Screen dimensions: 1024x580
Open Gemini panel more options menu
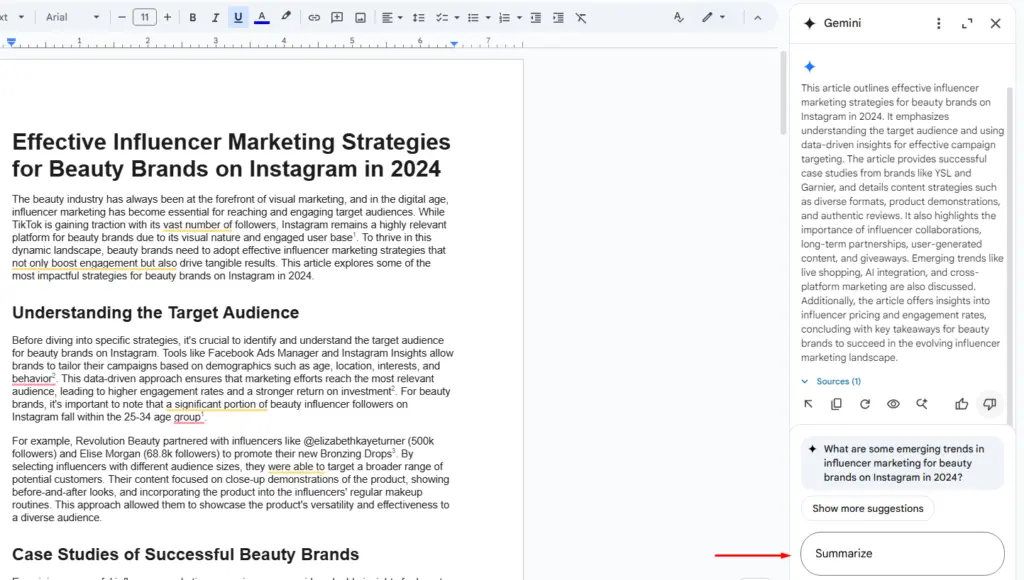point(938,23)
